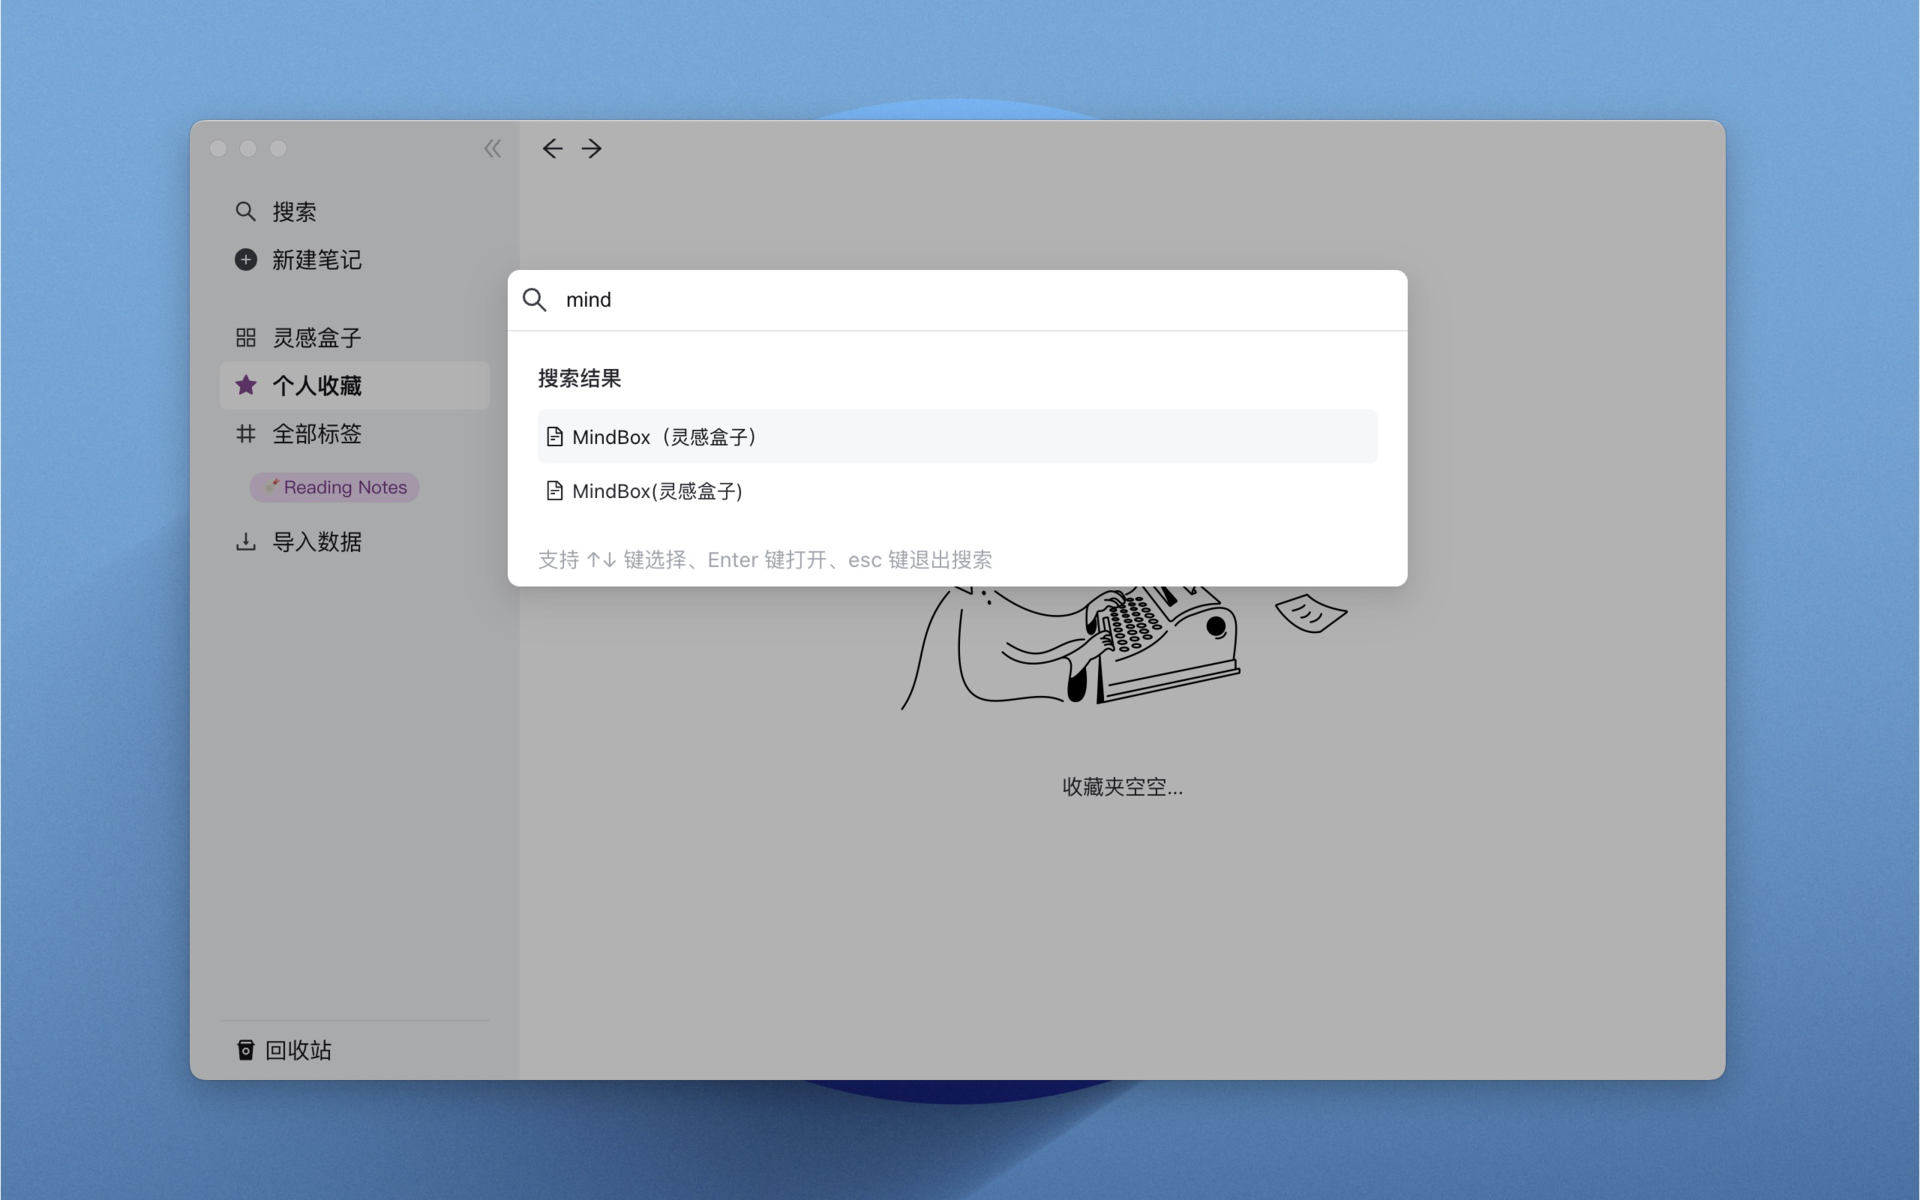Click the download icon beside 导入数据
Viewport: 1920px width, 1200px height.
pyautogui.click(x=245, y=542)
